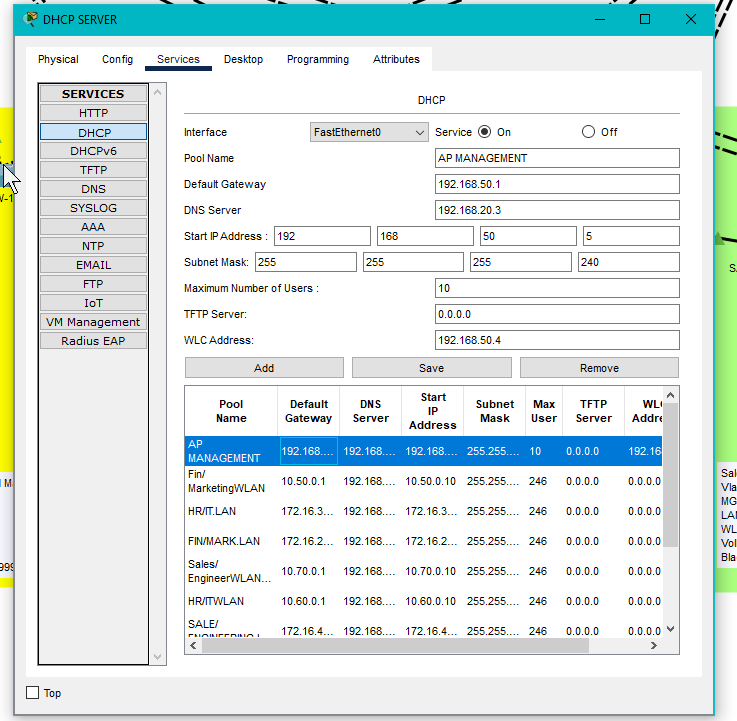Enable the Service On radio button

tap(485, 132)
